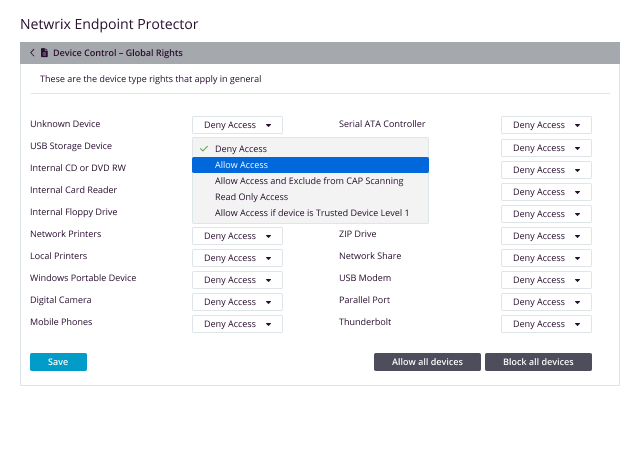Select the Read Only Access option

click(x=310, y=197)
